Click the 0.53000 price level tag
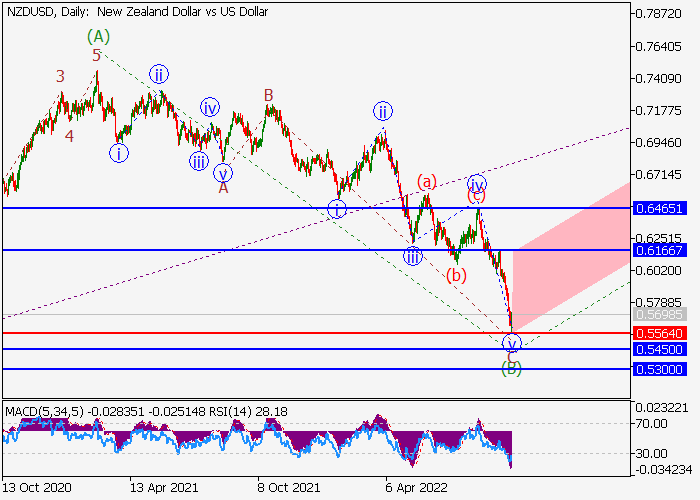Image resolution: width=700 pixels, height=500 pixels. (658, 369)
